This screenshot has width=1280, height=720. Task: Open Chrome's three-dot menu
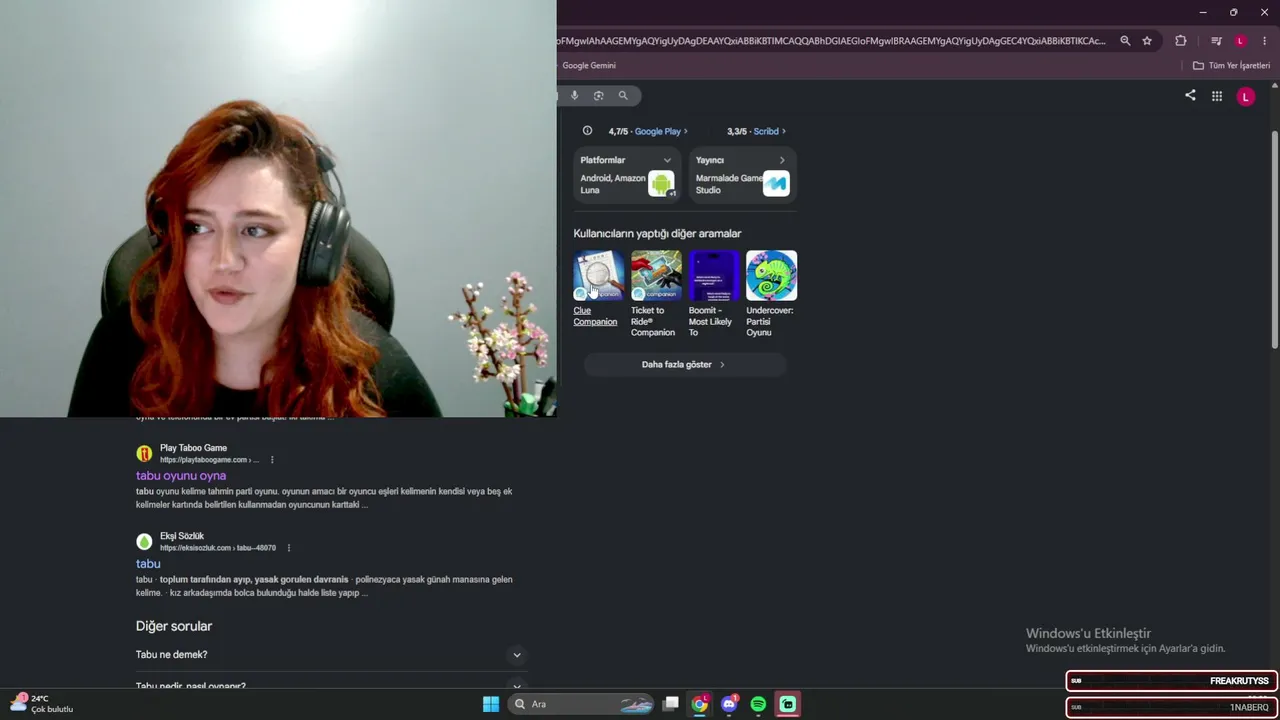point(1265,41)
